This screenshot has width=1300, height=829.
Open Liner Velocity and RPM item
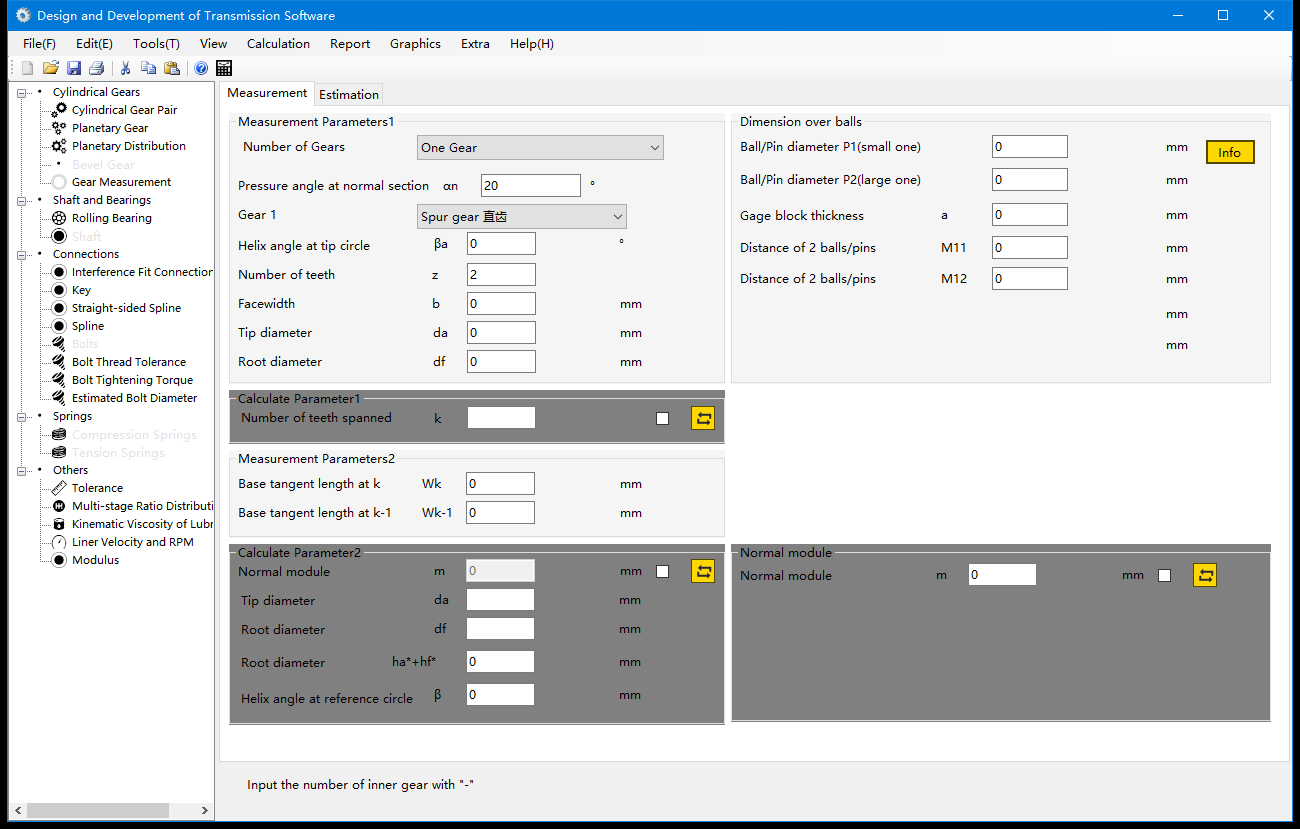coord(133,542)
